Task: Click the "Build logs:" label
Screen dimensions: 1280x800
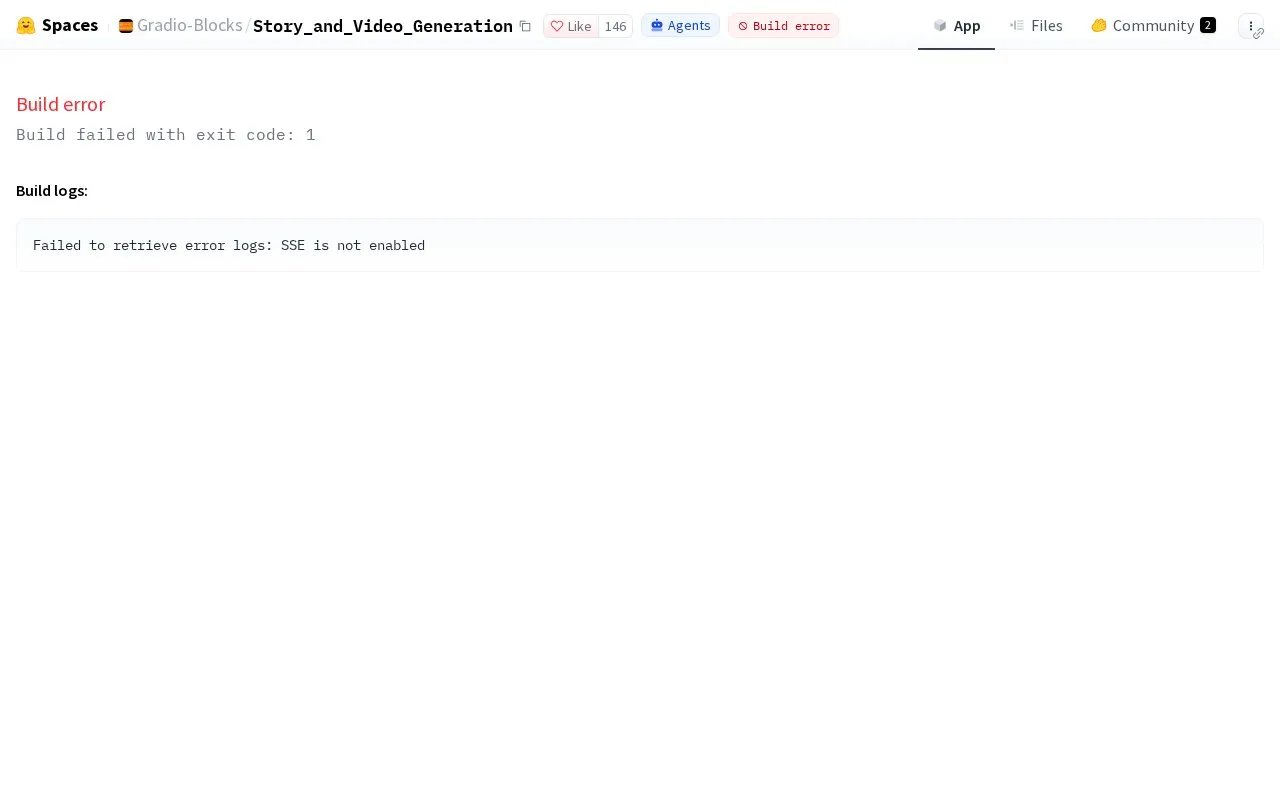Action: [52, 190]
